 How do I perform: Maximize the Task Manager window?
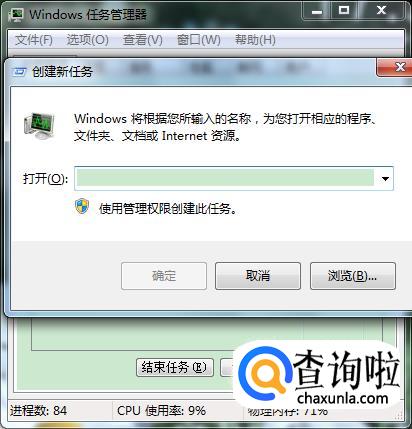click(x=344, y=11)
